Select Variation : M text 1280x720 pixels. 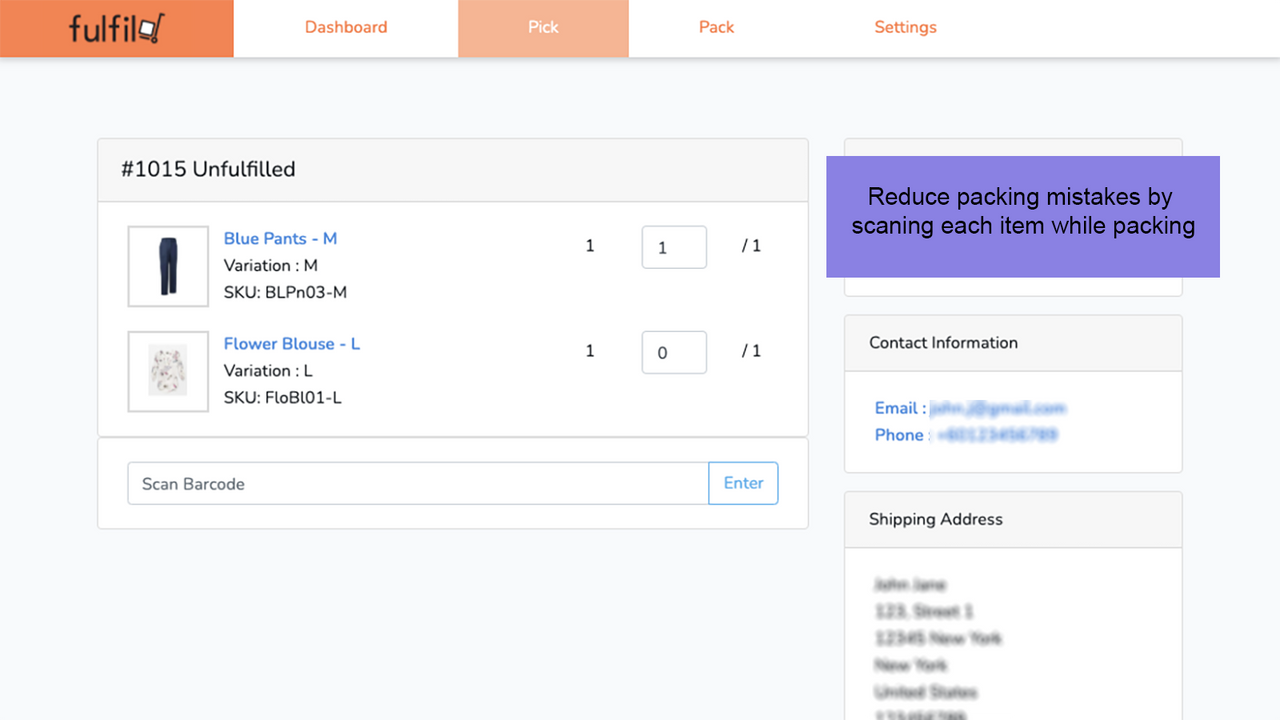click(270, 265)
